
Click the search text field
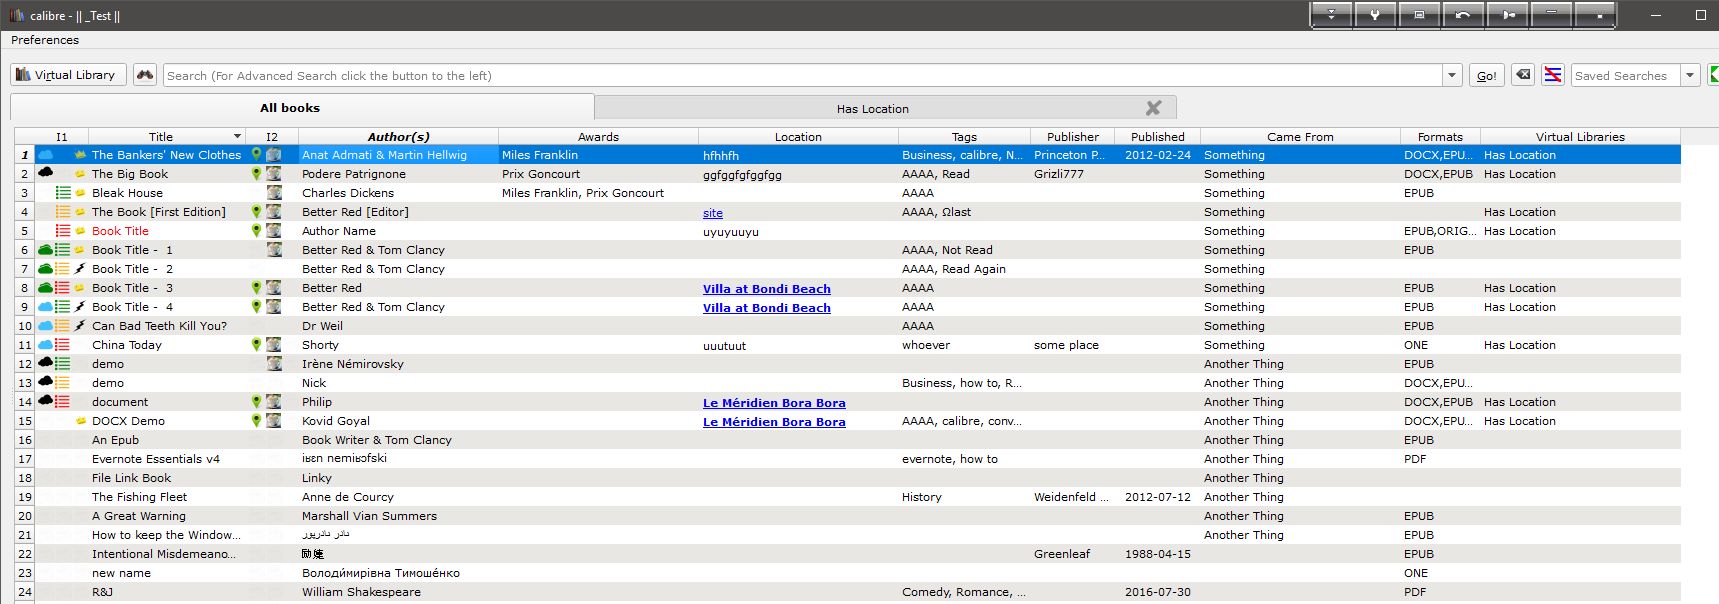coord(800,75)
